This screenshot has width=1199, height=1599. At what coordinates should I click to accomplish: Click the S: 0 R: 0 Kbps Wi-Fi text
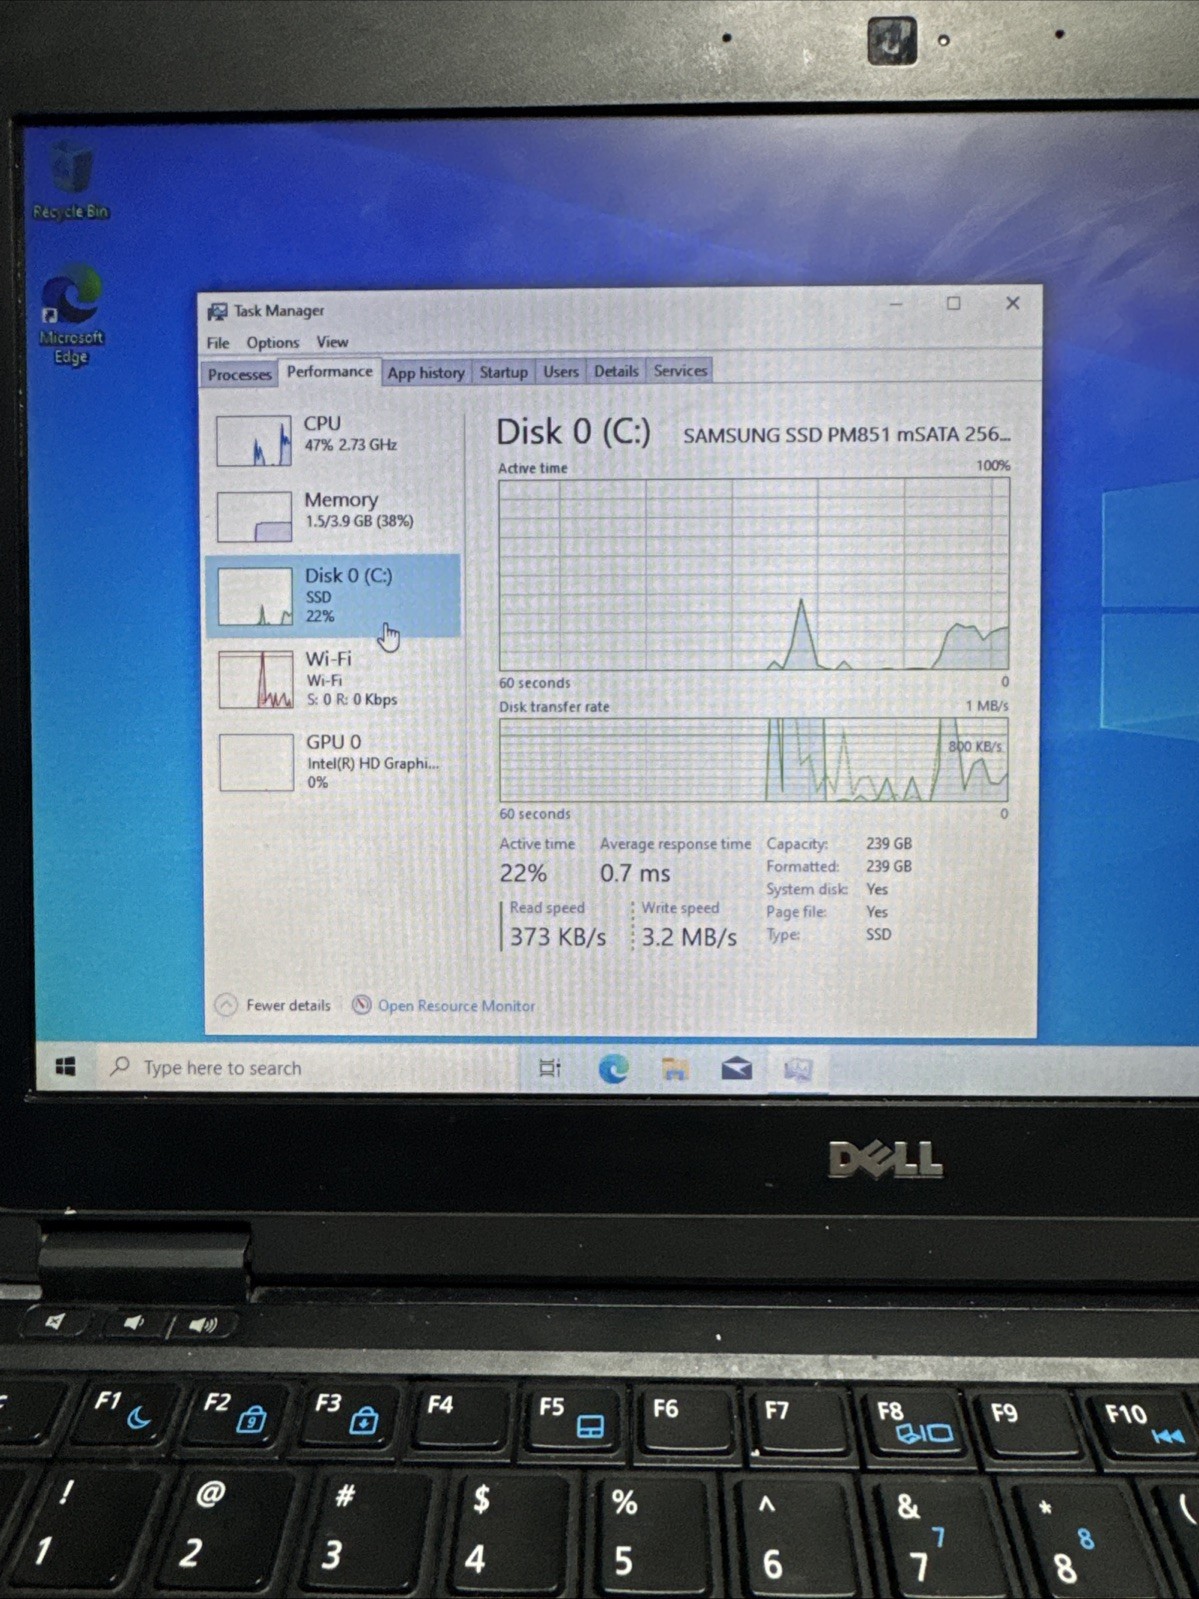pos(352,699)
